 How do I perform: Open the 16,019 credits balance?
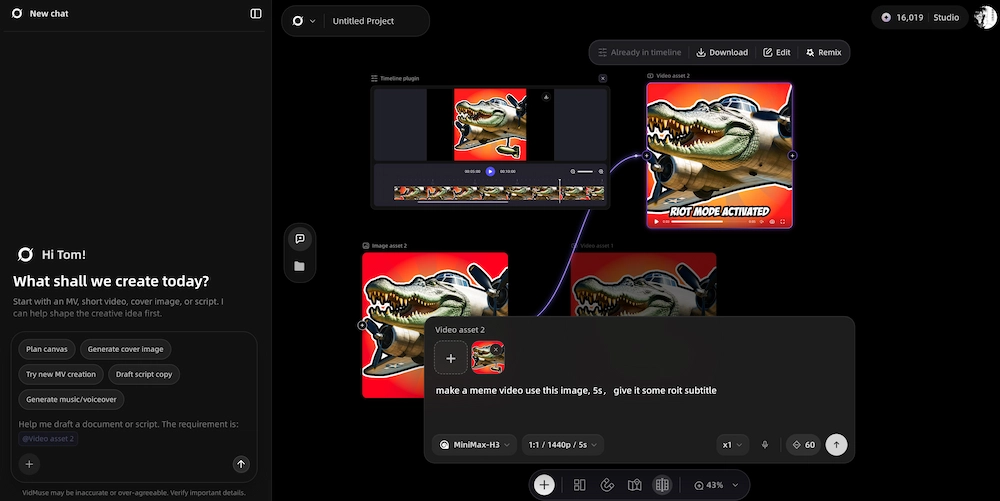[902, 18]
